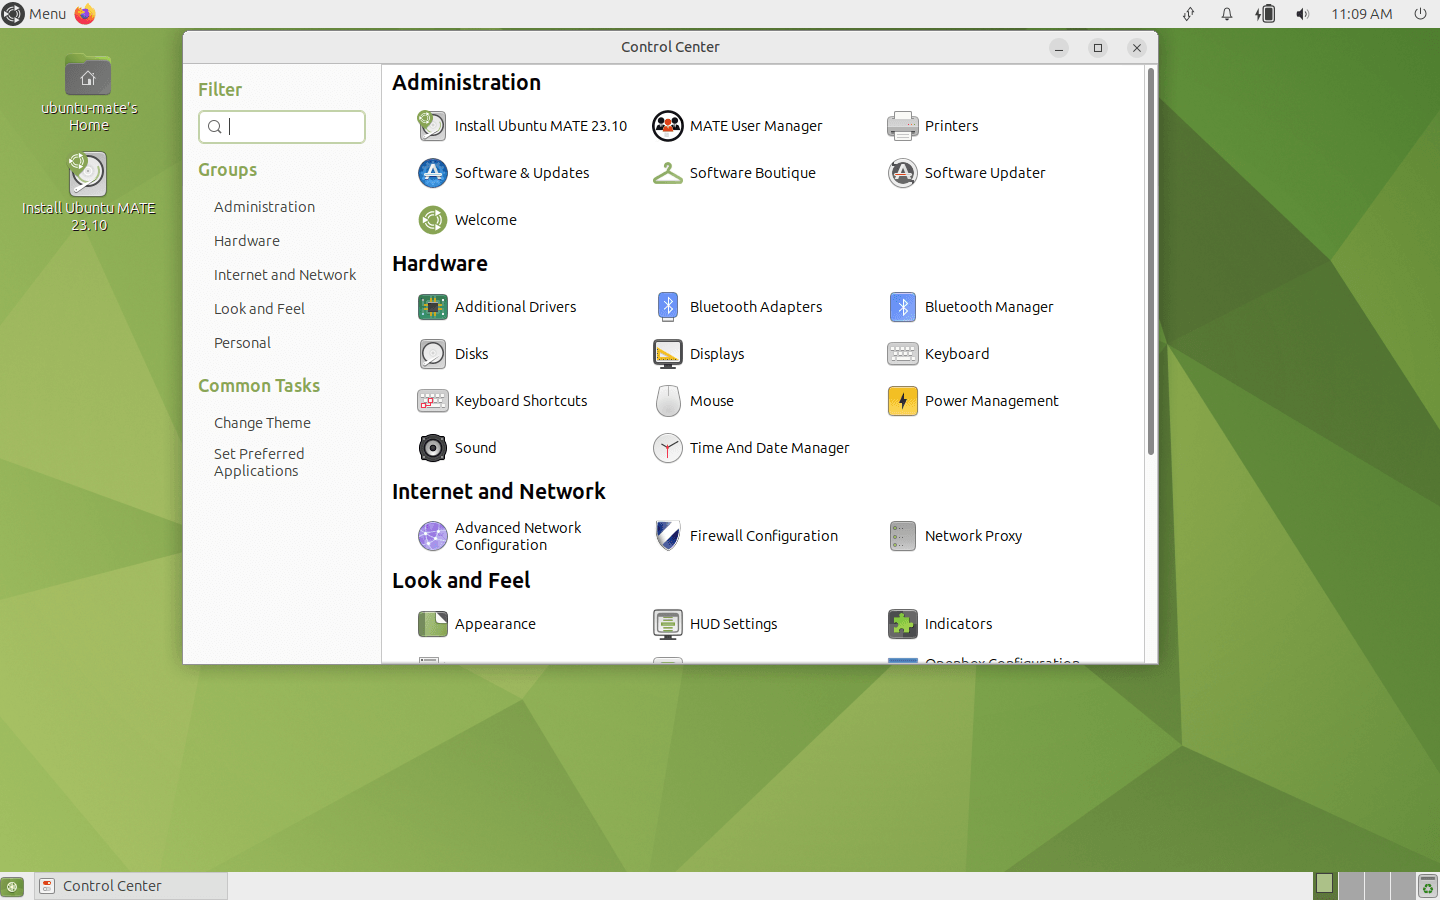1440x900 pixels.
Task: Open Displays settings
Action: pos(698,354)
